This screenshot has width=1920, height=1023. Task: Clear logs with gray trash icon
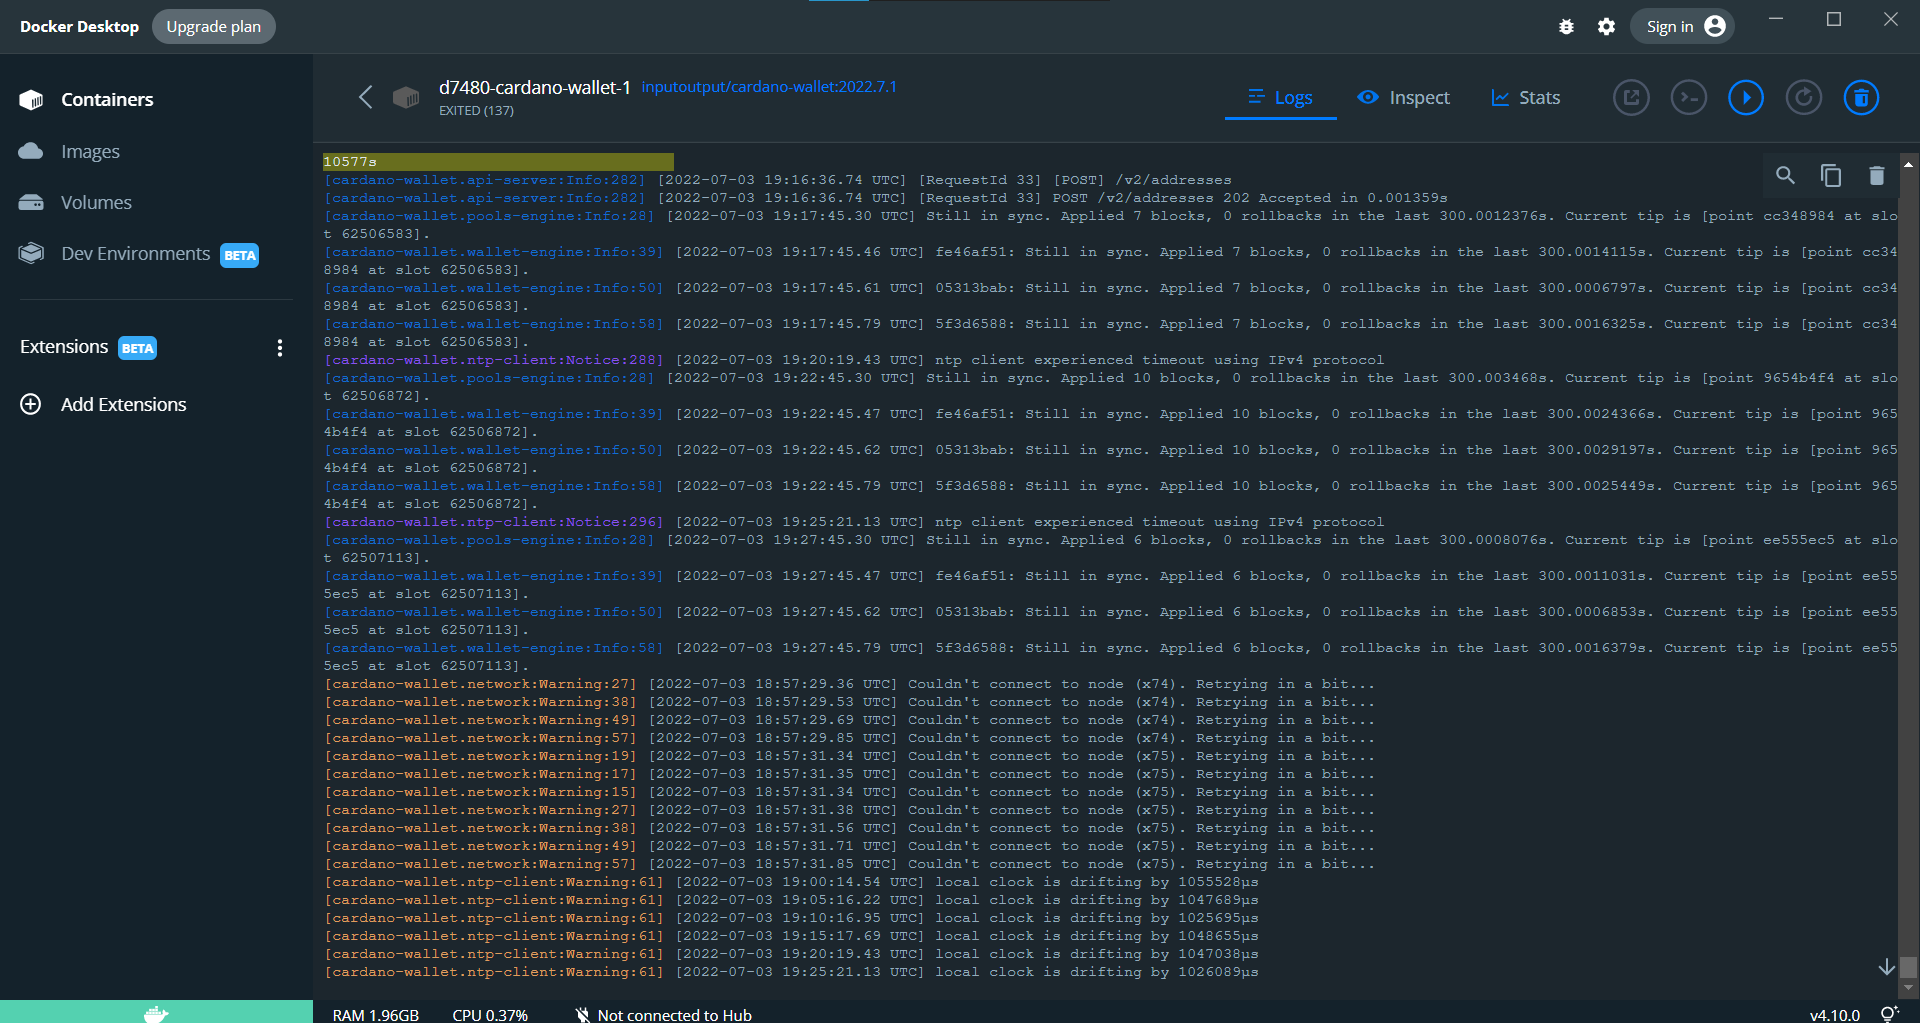coord(1877,176)
